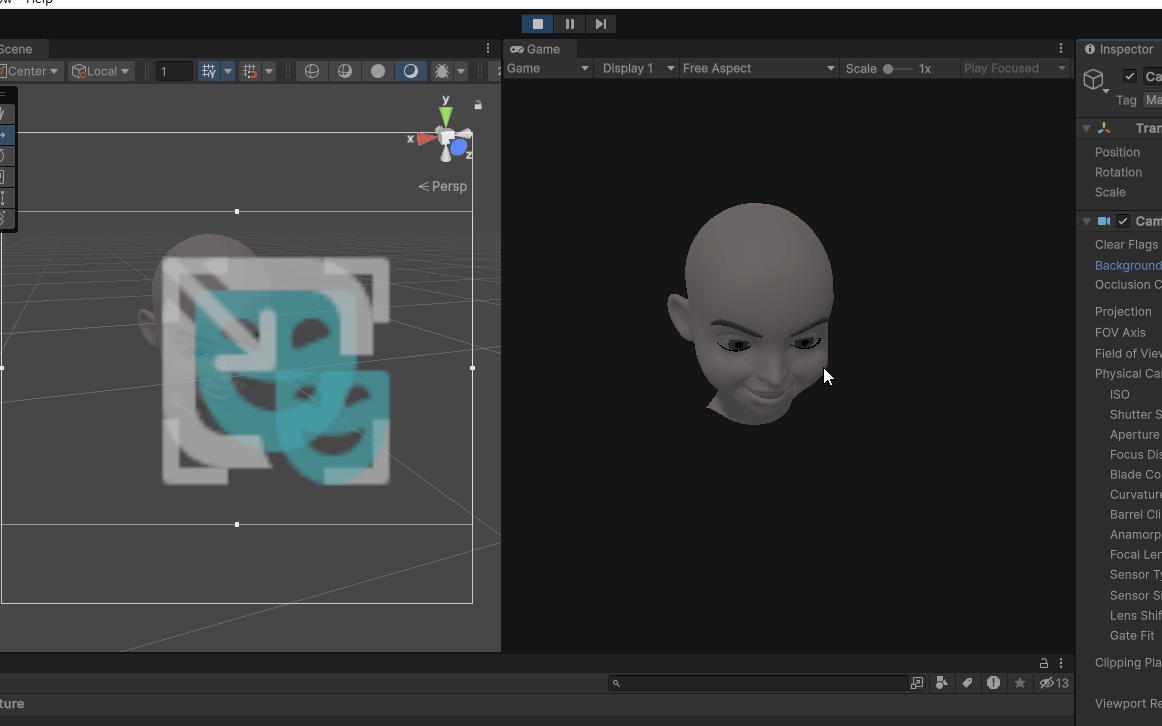Click the Gate Fit property label
Screen dimensions: 1162x726
click(x=1132, y=635)
